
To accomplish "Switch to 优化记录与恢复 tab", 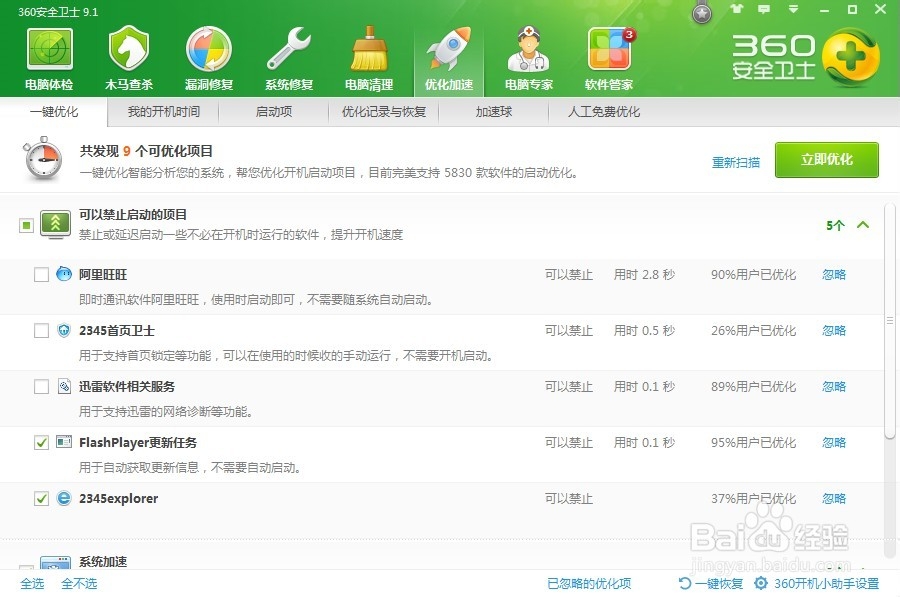I will pos(384,111).
